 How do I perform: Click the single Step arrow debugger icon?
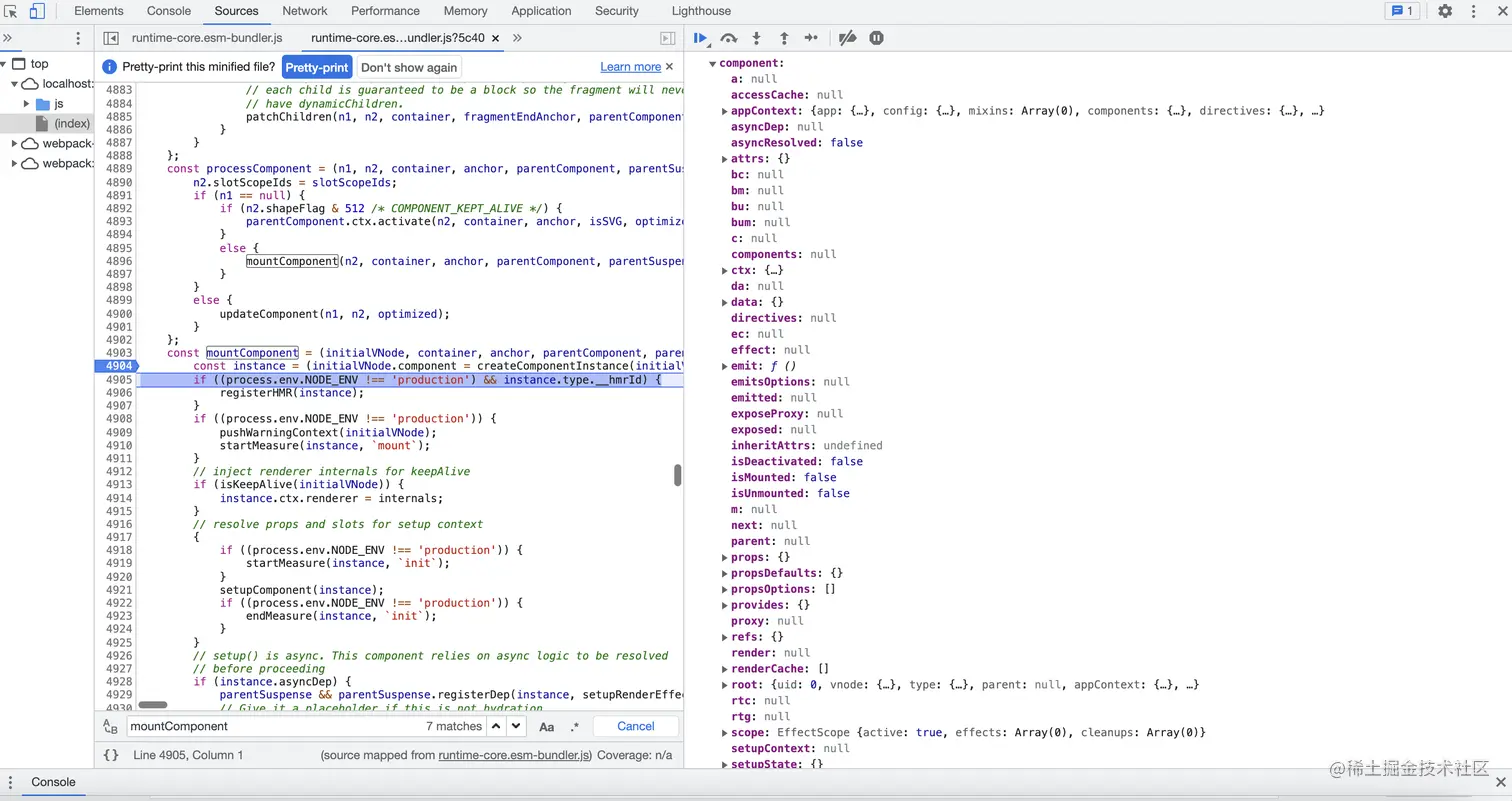click(x=811, y=38)
